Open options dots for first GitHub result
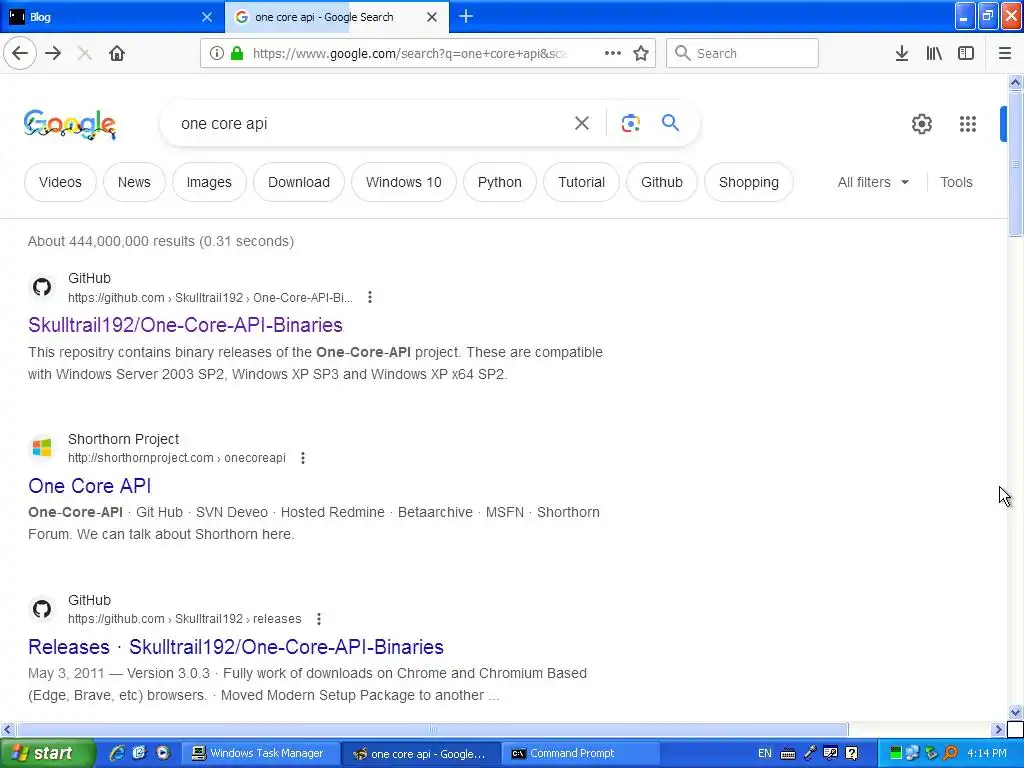Viewport: 1024px width, 768px height. click(x=370, y=297)
